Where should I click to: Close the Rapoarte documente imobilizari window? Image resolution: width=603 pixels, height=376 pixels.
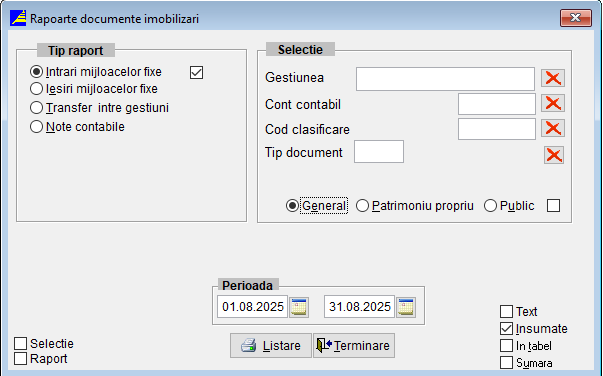[576, 18]
